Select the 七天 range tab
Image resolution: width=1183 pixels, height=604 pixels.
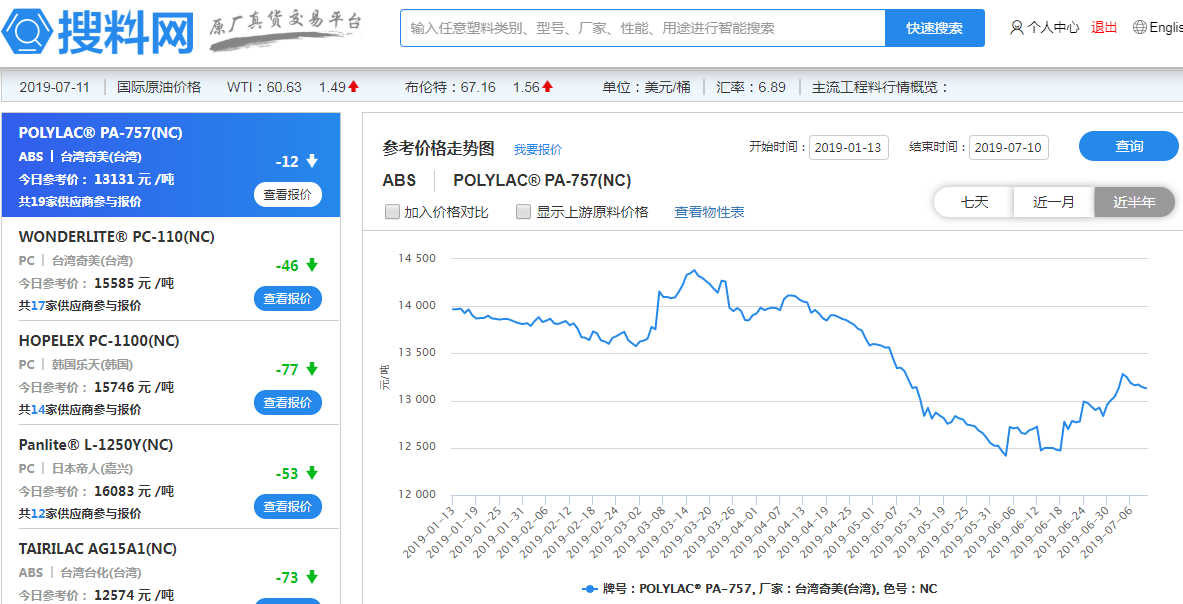point(974,202)
